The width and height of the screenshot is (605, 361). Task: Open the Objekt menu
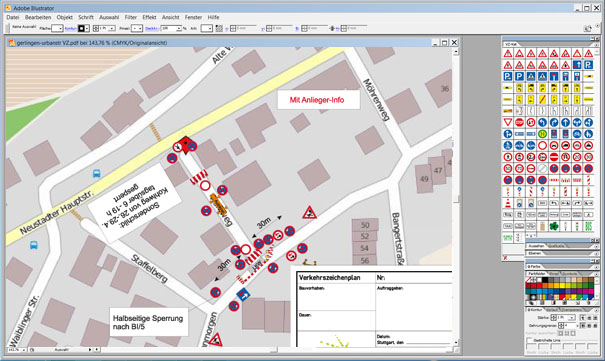[x=64, y=17]
